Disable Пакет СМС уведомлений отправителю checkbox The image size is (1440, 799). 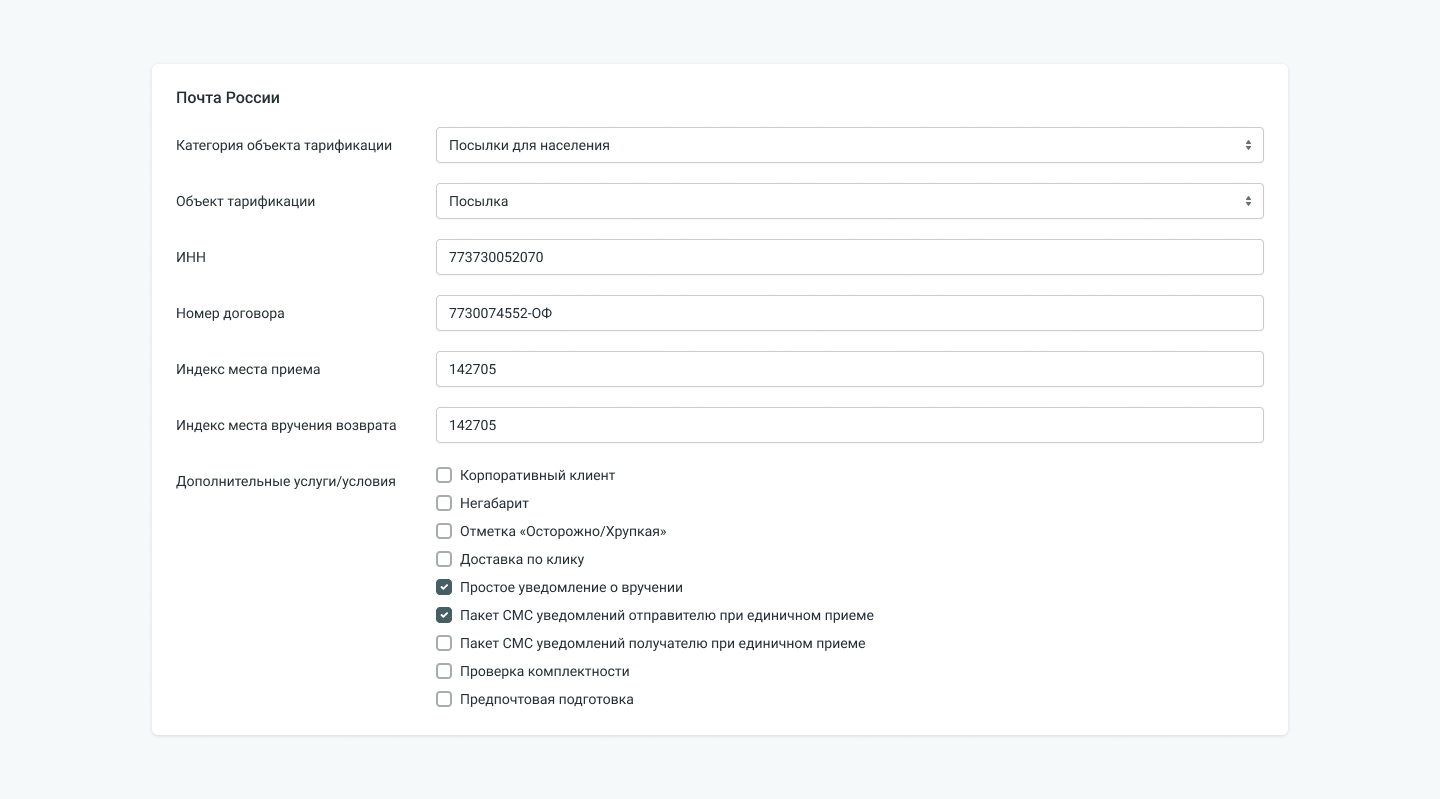pos(444,615)
